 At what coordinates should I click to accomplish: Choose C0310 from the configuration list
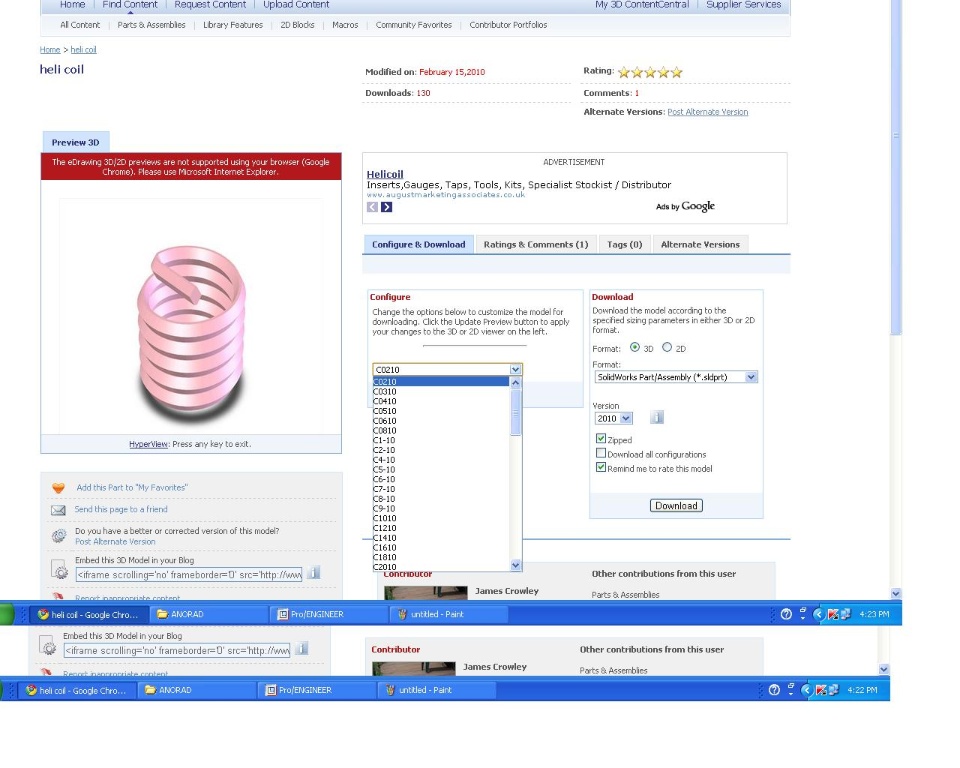(441, 391)
